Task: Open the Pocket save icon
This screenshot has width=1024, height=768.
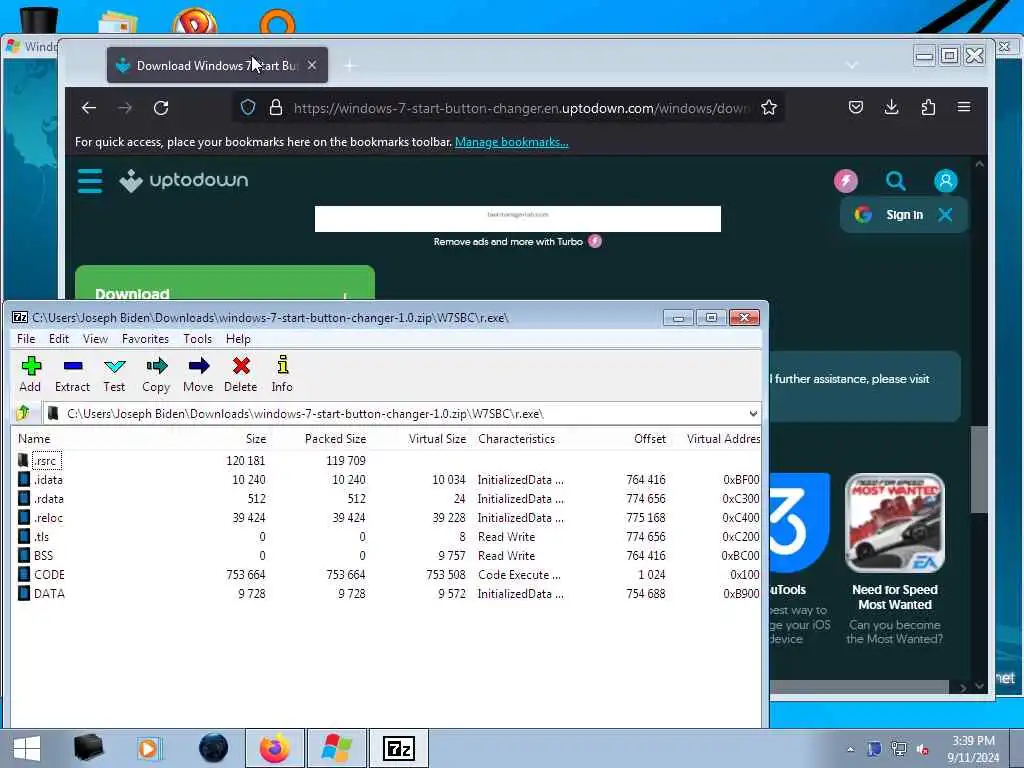Action: pyautogui.click(x=856, y=107)
